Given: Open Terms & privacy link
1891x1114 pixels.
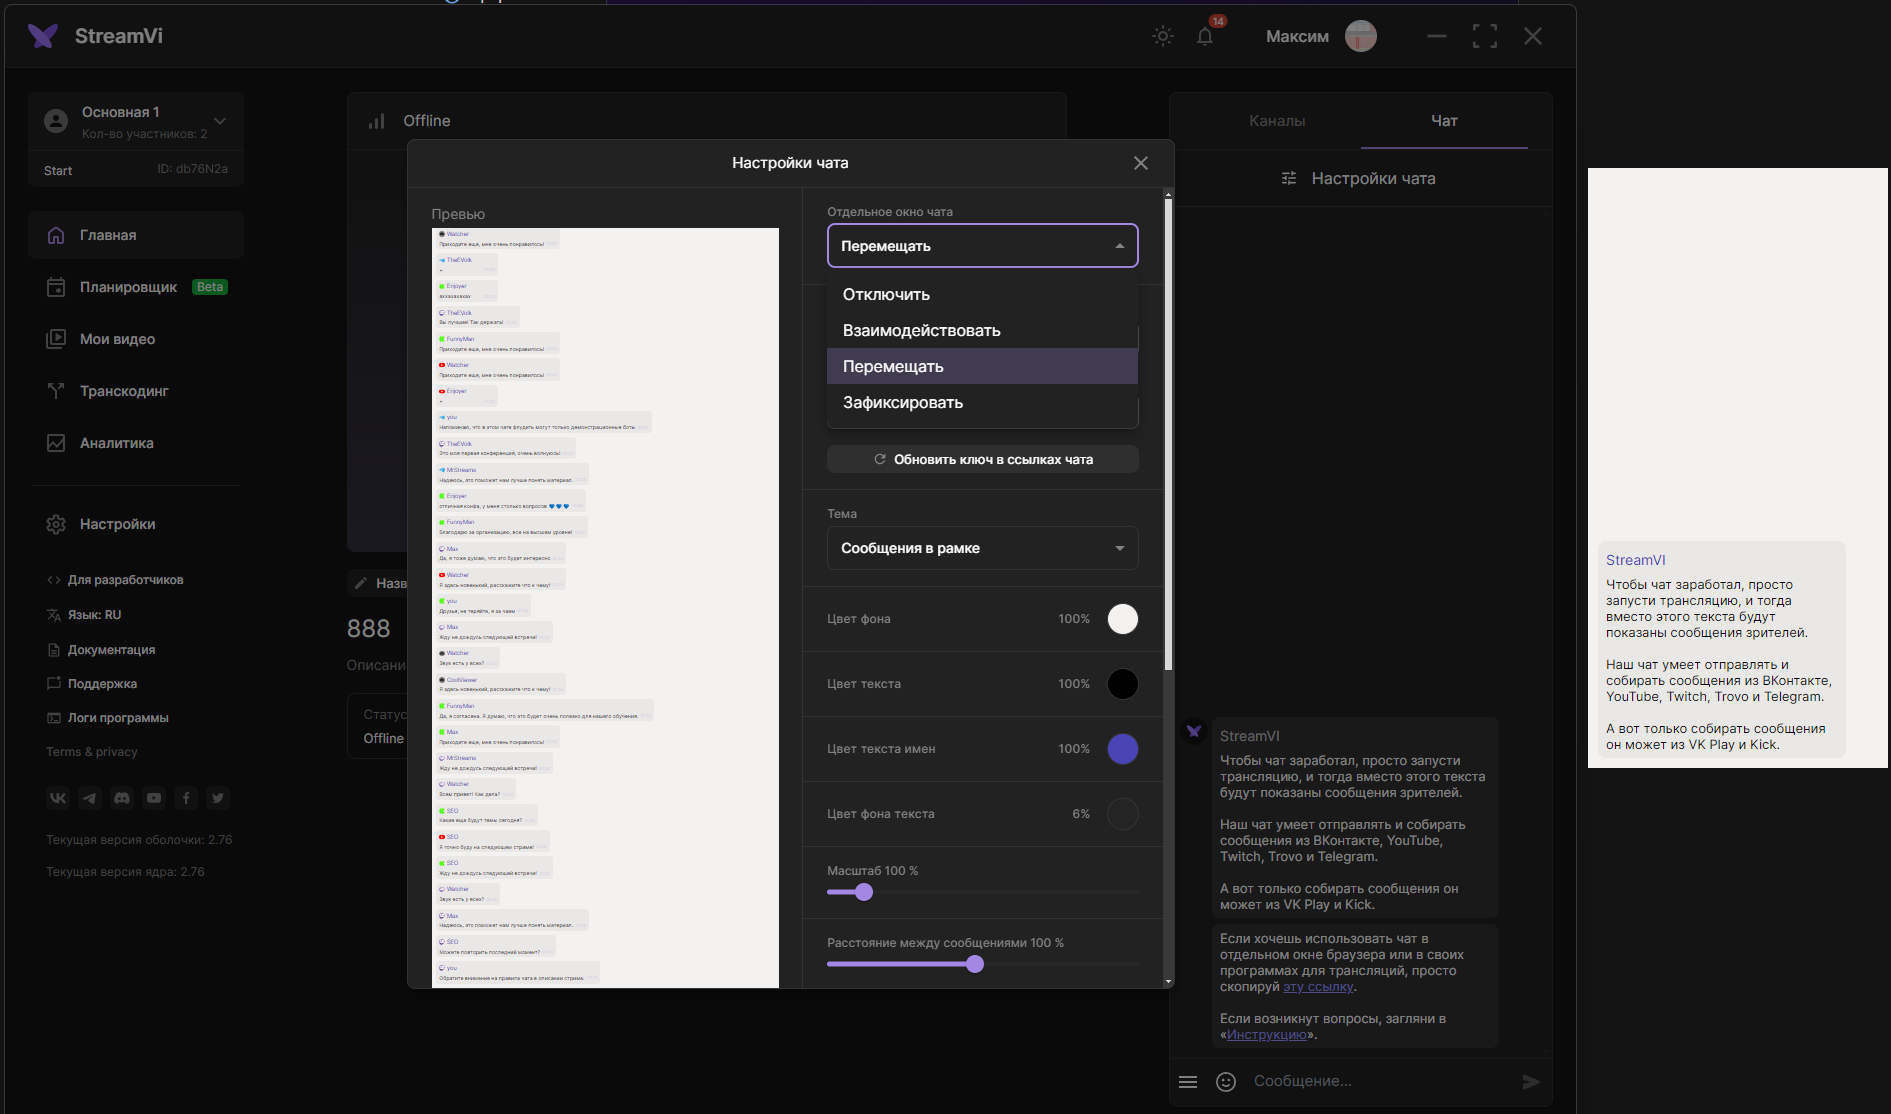Looking at the screenshot, I should [x=92, y=752].
